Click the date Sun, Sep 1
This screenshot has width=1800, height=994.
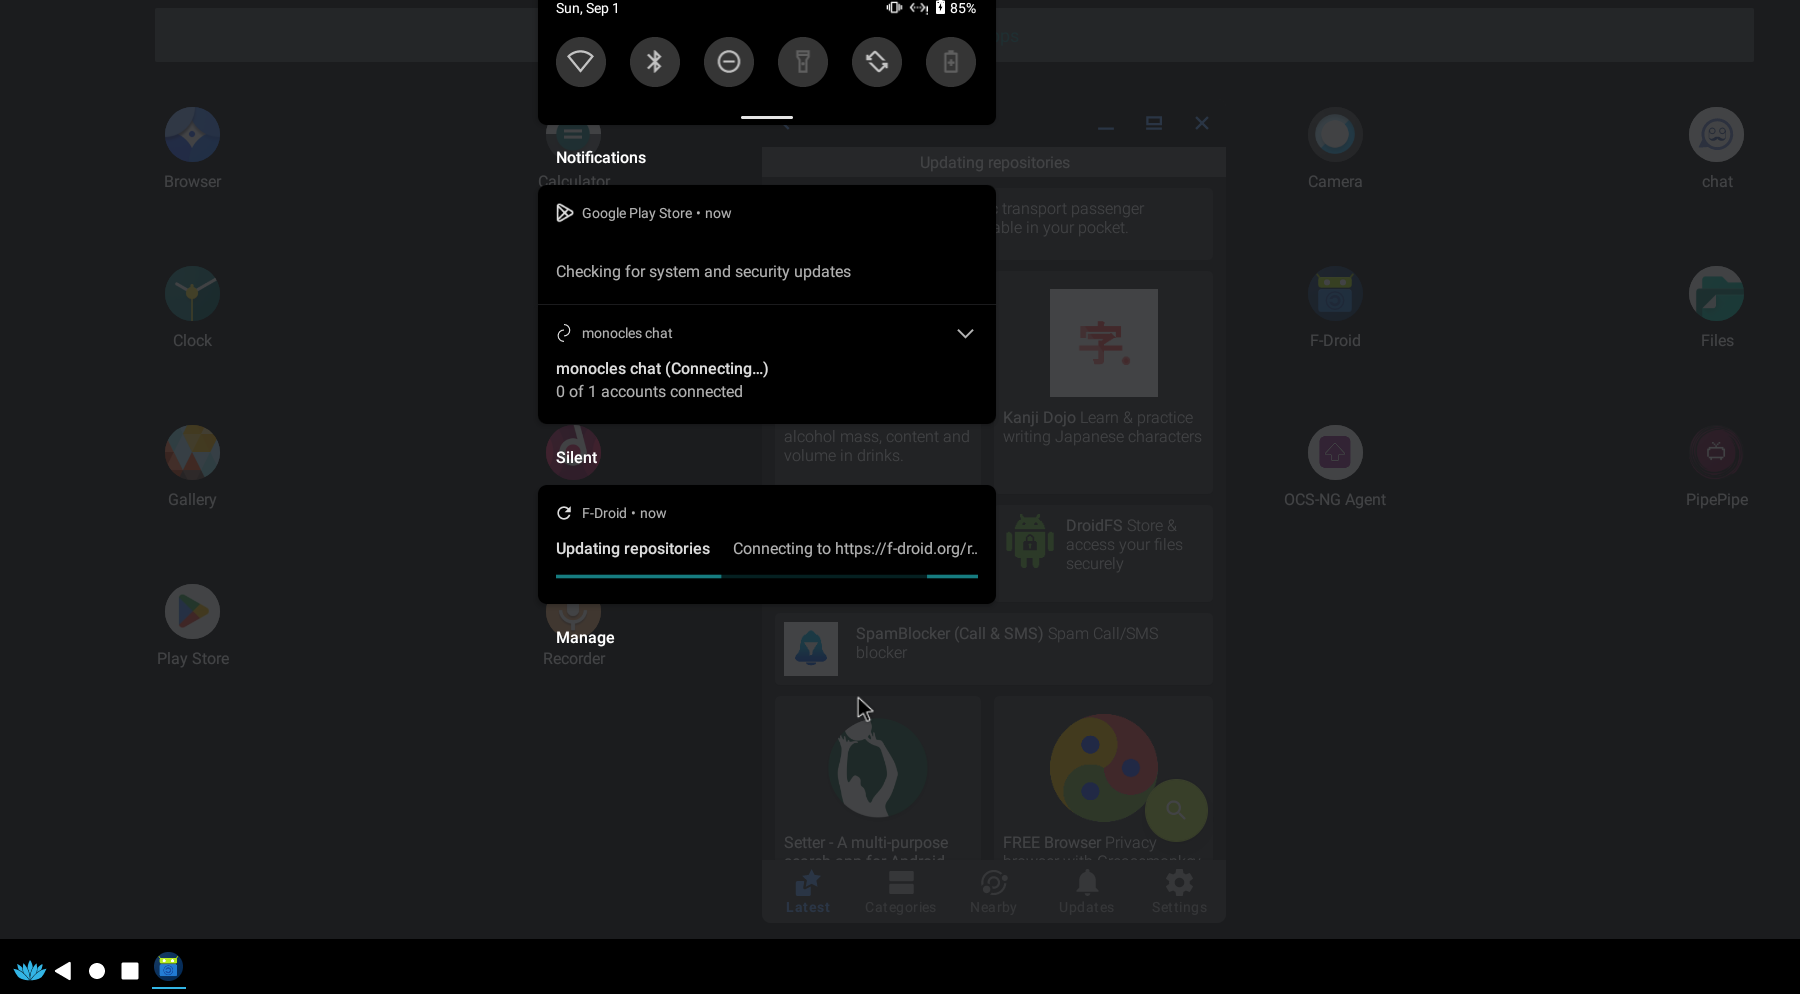tap(588, 8)
